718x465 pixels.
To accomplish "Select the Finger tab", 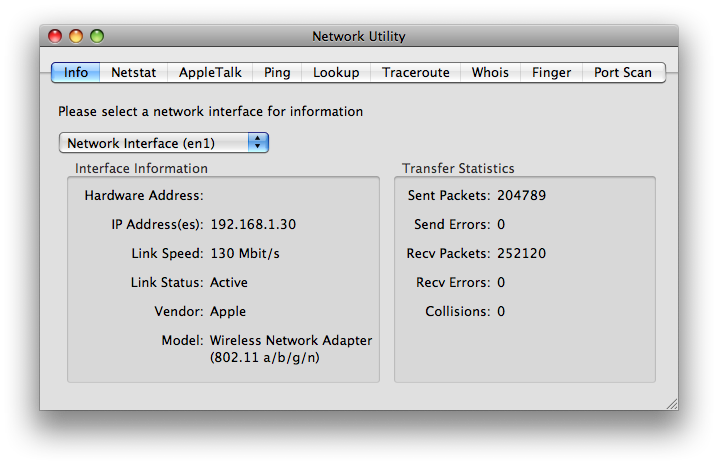I will pyautogui.click(x=551, y=72).
